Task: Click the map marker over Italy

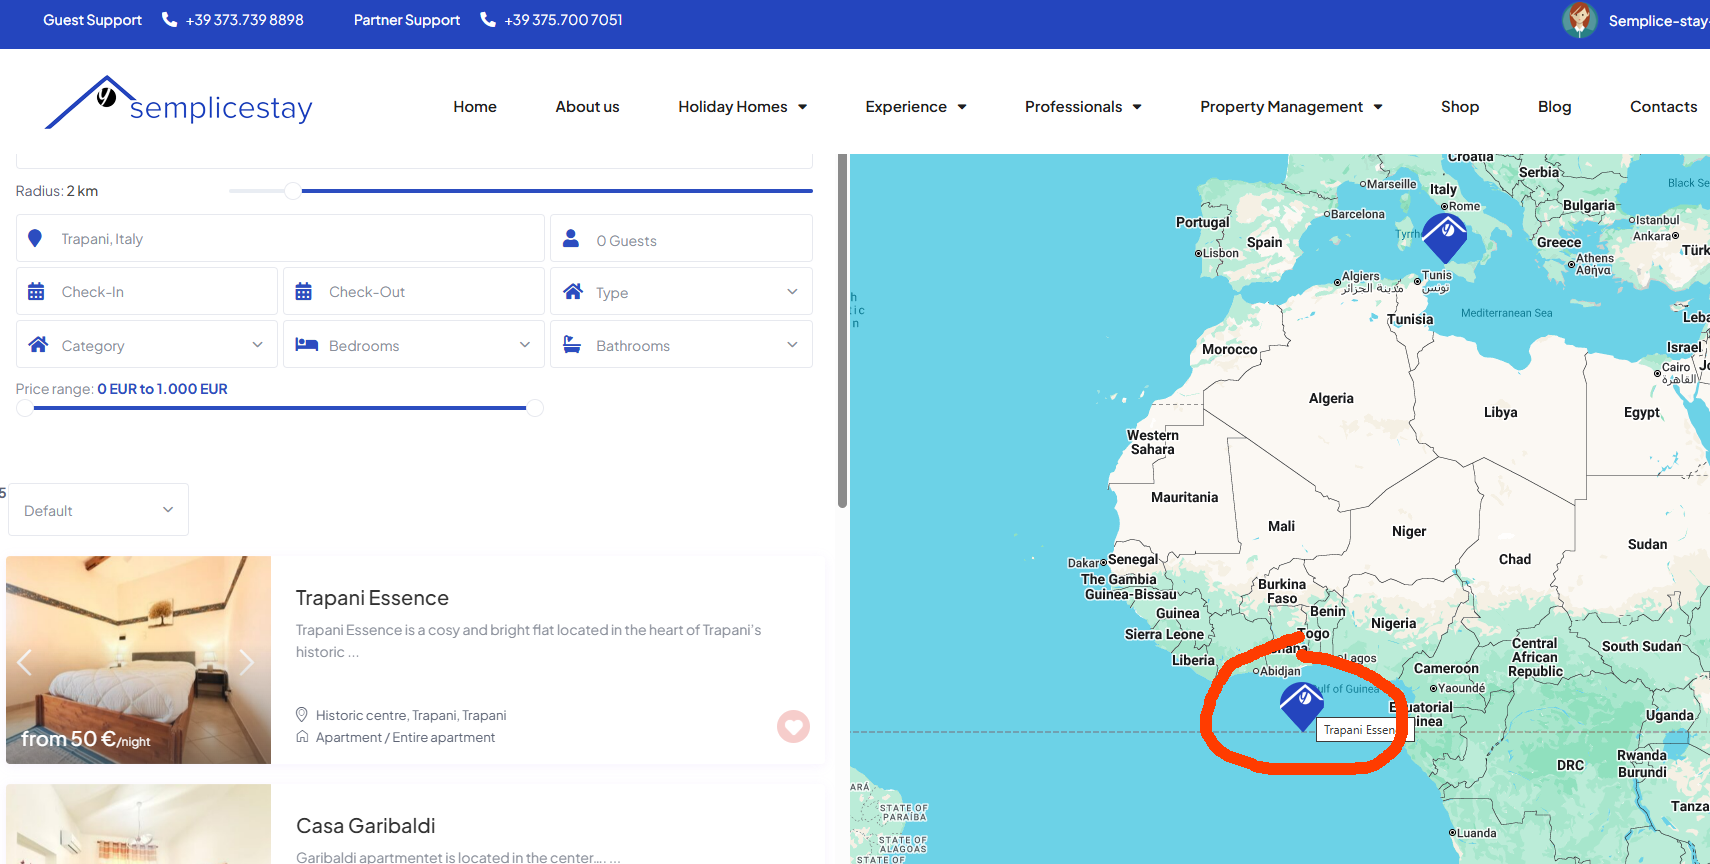Action: [x=1444, y=236]
